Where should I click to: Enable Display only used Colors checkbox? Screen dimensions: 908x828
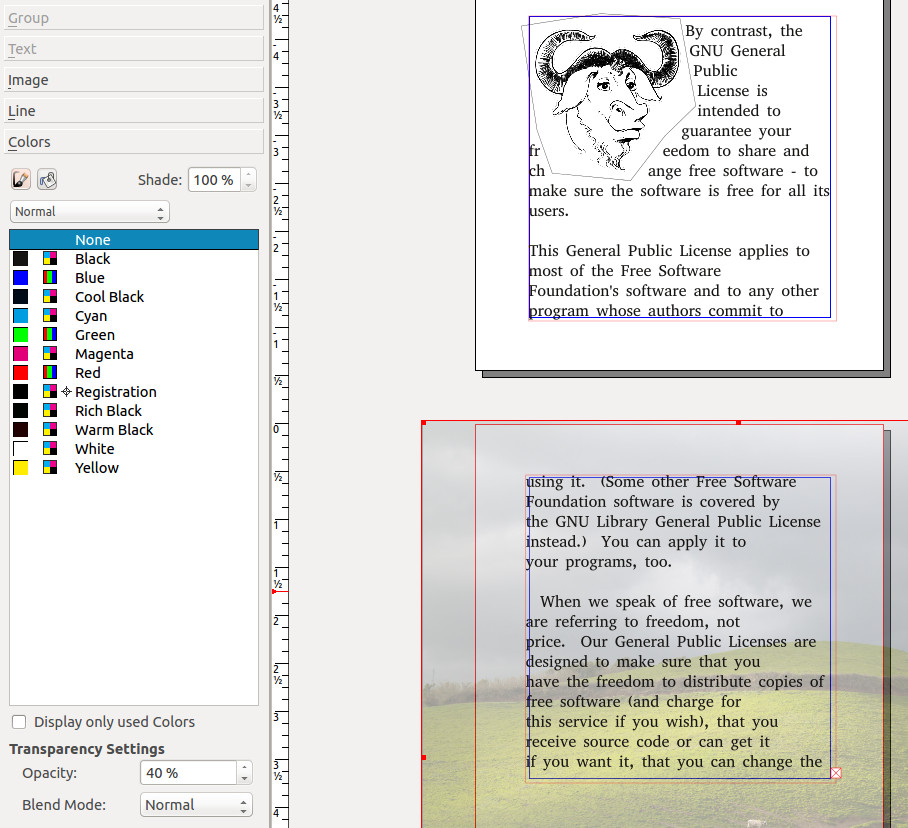point(19,722)
